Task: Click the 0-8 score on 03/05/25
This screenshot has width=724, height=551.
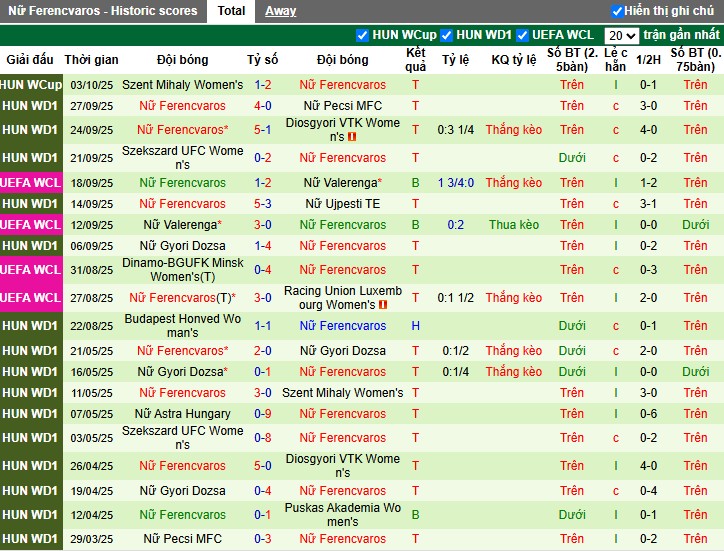Action: pos(262,438)
